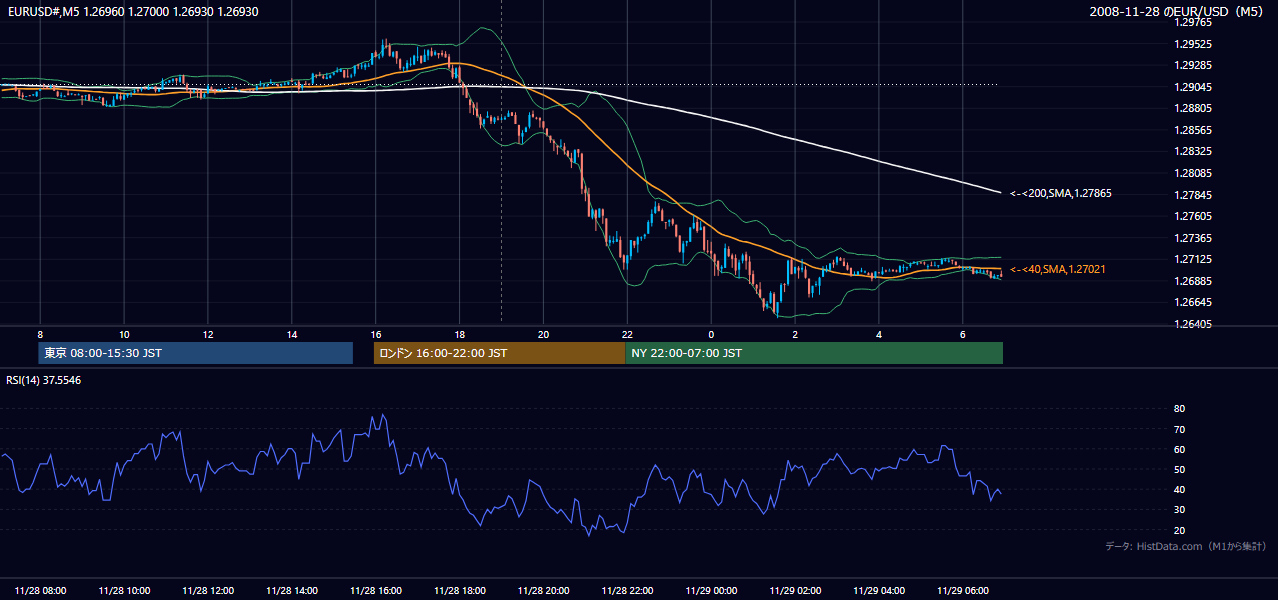Select the 40 SMA label reading 1.27021
The height and width of the screenshot is (600, 1278).
pyautogui.click(x=1058, y=269)
